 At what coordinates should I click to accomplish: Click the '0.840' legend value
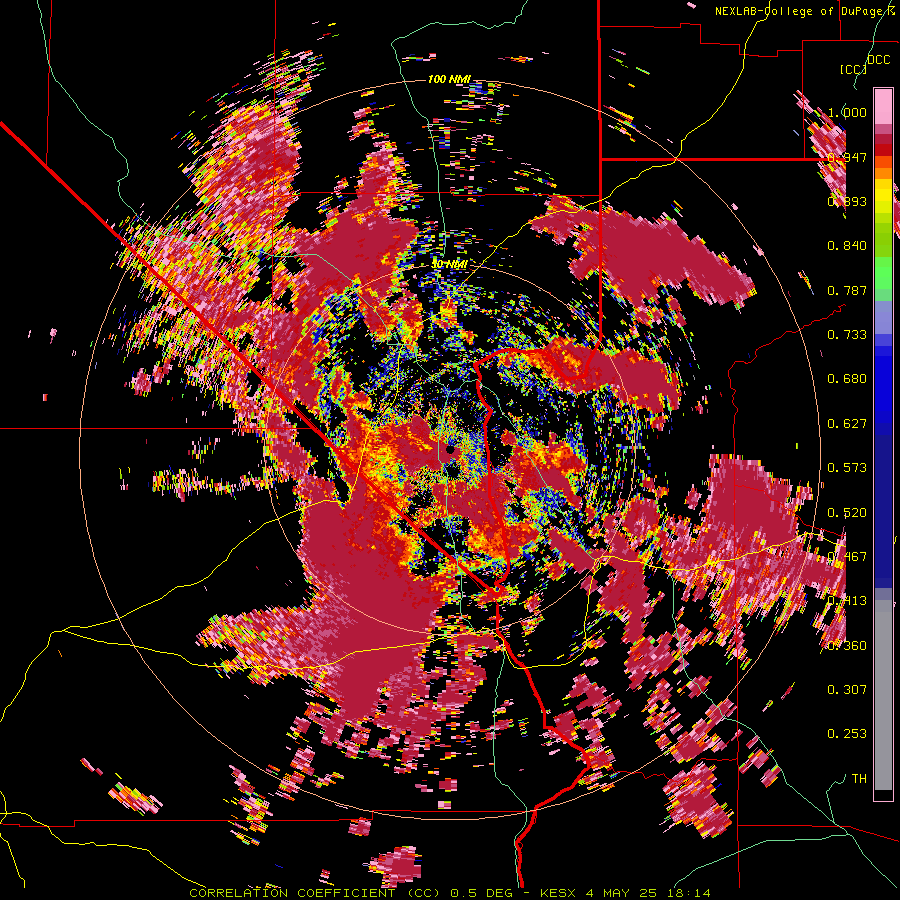point(847,246)
